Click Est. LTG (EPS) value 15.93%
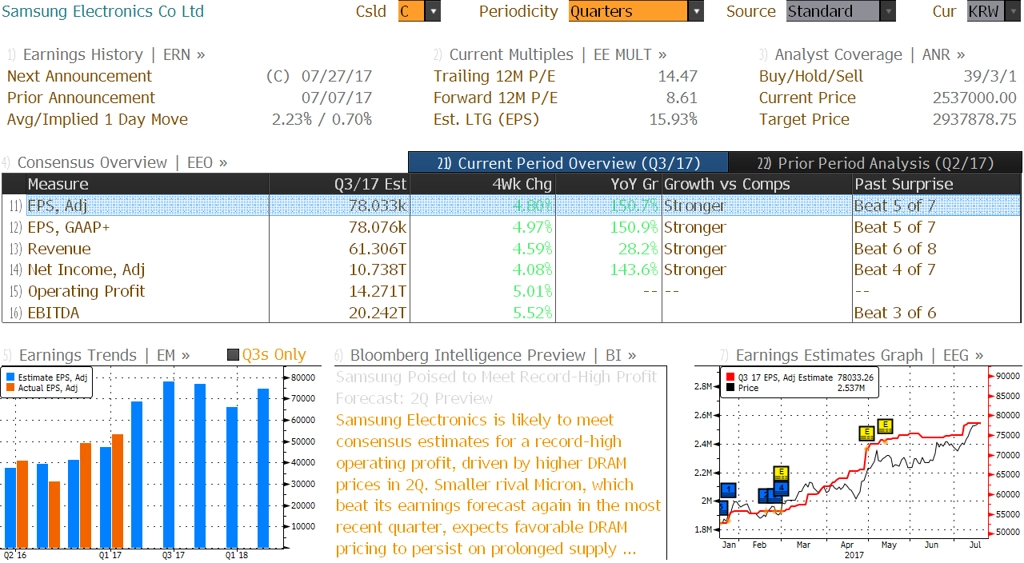This screenshot has width=1024, height=563. coord(673,119)
